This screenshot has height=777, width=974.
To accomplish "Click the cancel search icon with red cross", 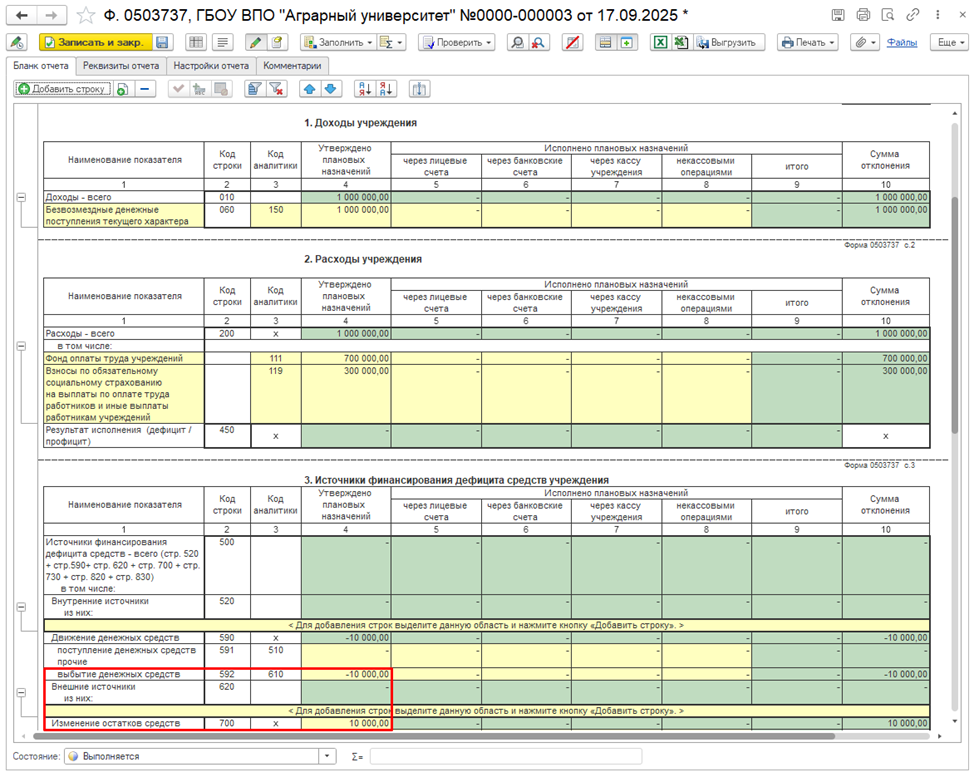I will 539,42.
